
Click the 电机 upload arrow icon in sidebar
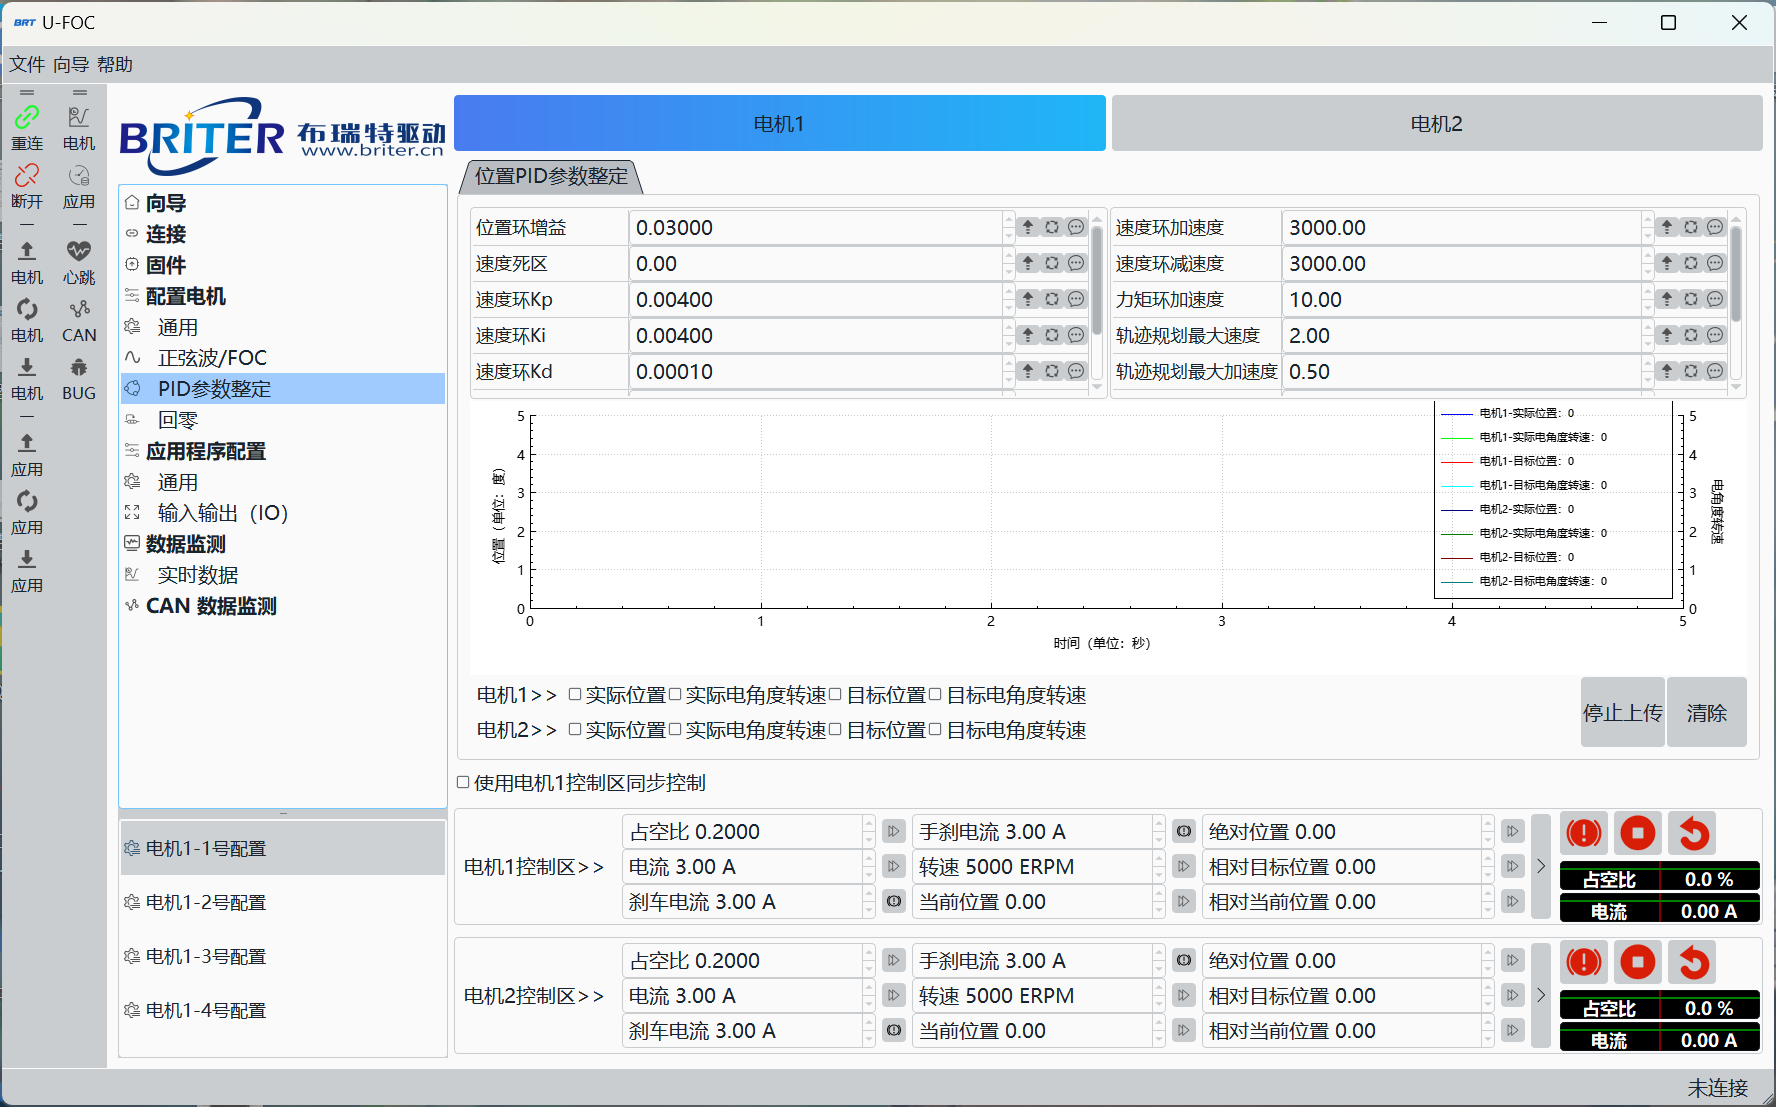pos(27,251)
